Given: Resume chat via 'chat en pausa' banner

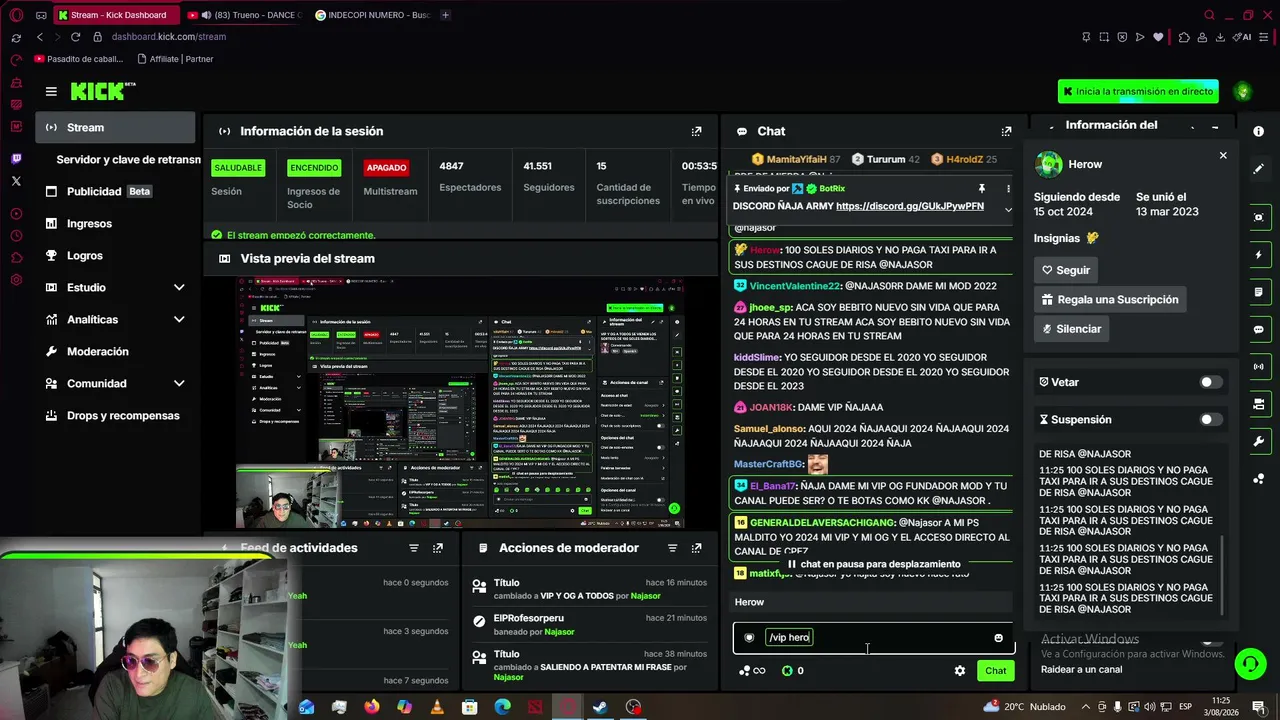Looking at the screenshot, I should [873, 564].
